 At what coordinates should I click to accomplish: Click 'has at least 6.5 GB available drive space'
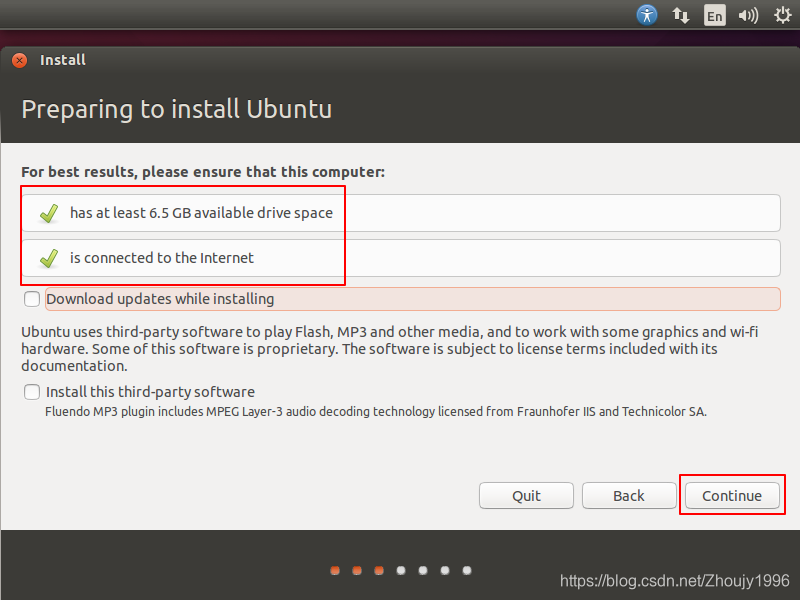pos(201,213)
